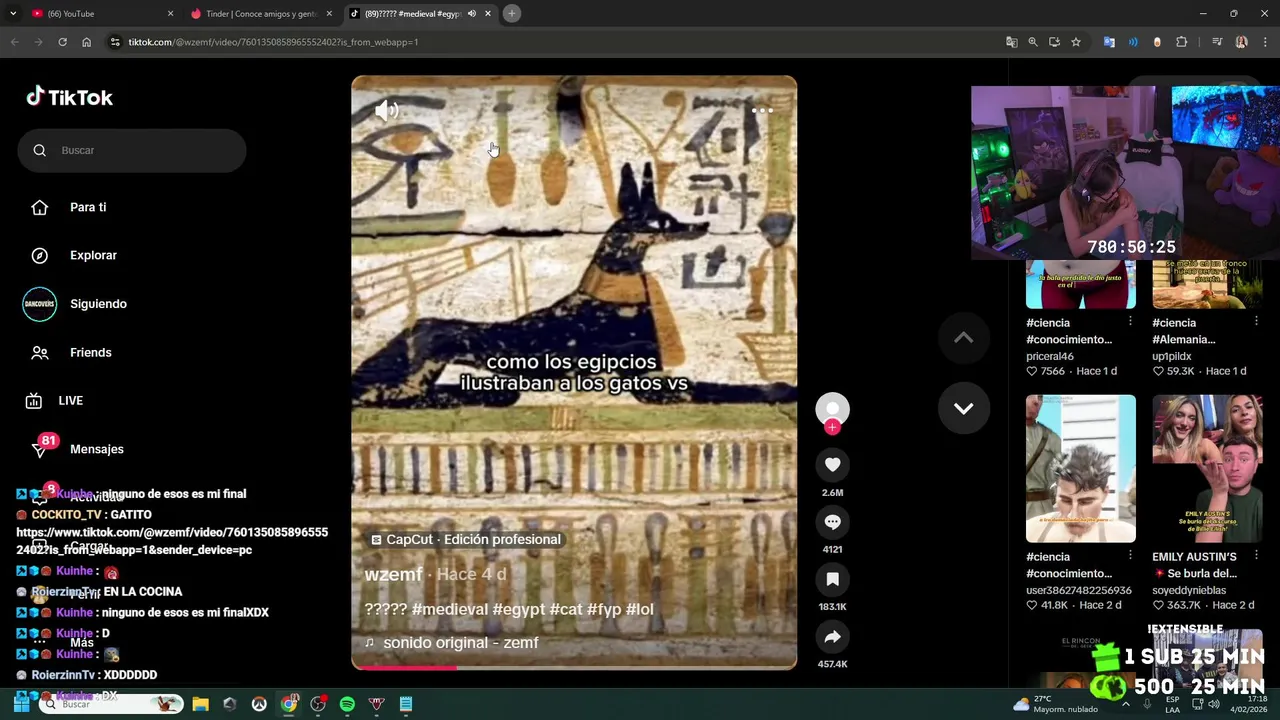Open Chrome three-dot menu

point(1265,42)
